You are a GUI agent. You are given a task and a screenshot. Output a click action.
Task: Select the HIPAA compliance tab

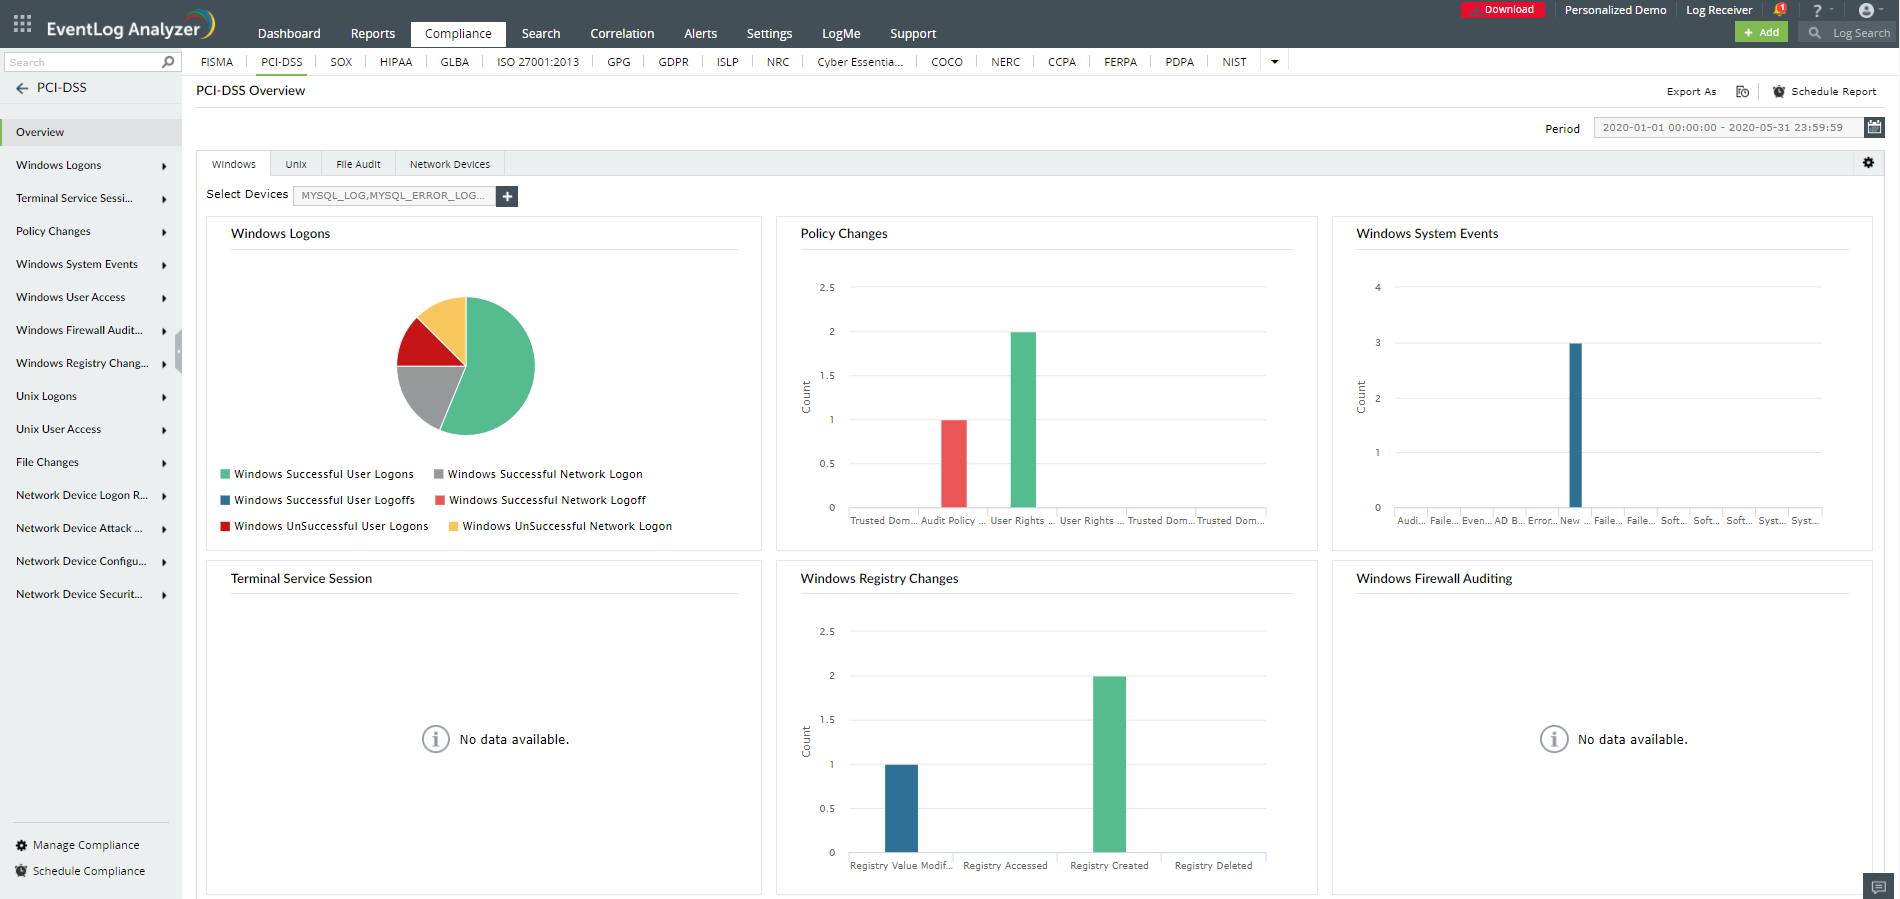(x=396, y=62)
